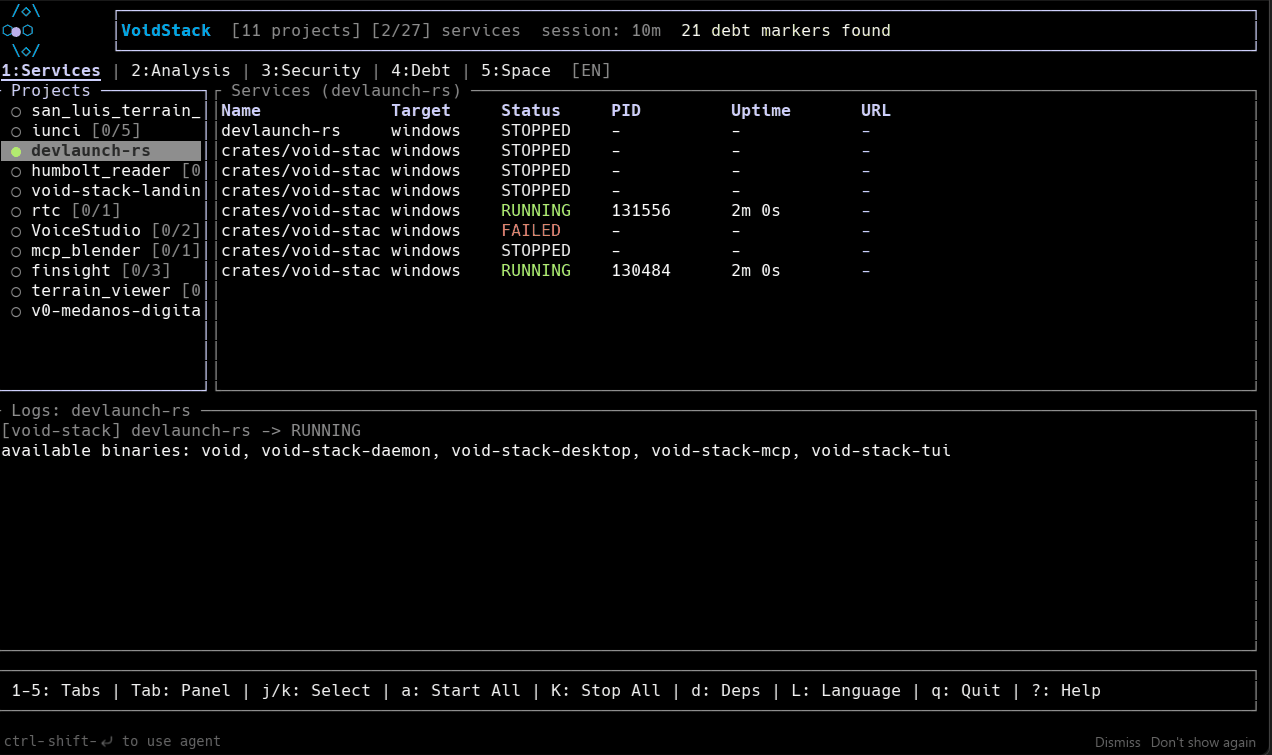Click the status circle beside v0-medanos-digita
This screenshot has height=755, width=1272.
point(16,311)
